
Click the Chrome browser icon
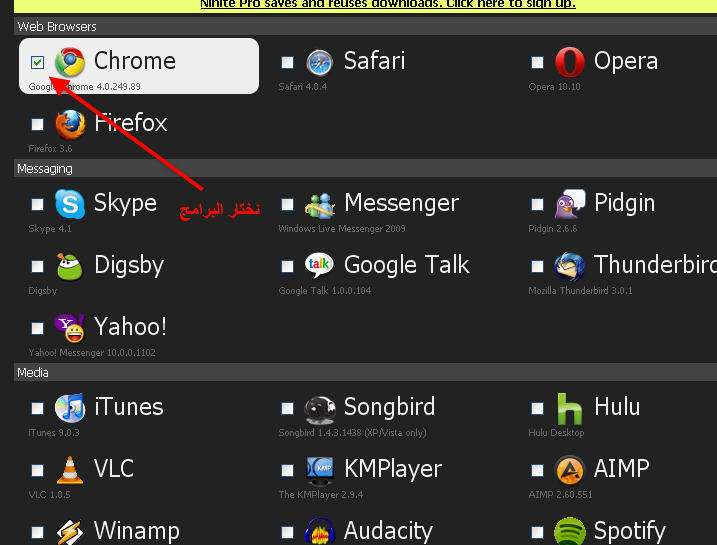pos(70,62)
